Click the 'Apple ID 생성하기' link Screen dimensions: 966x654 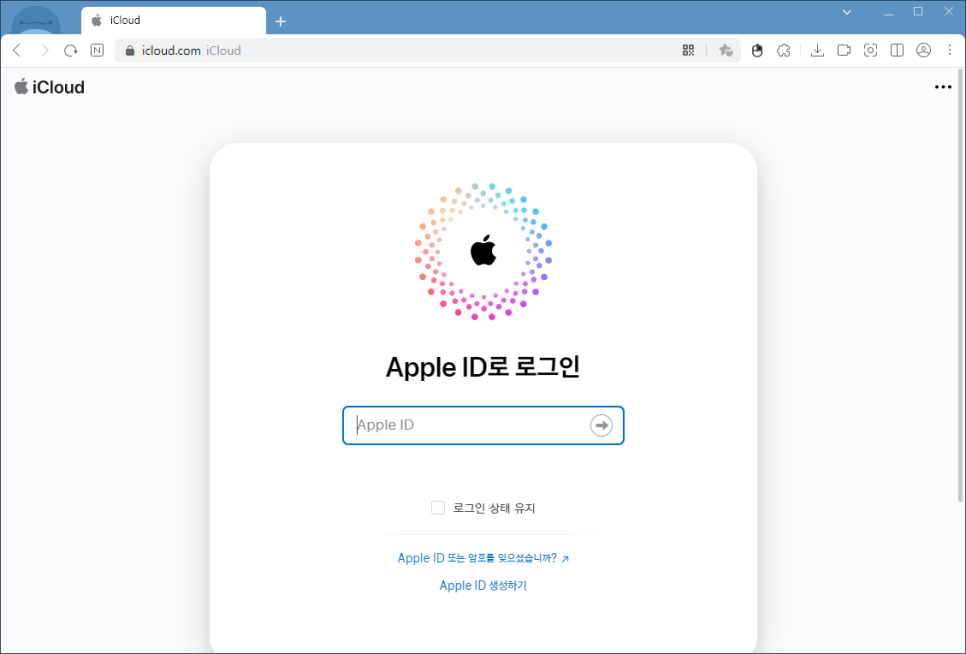483,586
